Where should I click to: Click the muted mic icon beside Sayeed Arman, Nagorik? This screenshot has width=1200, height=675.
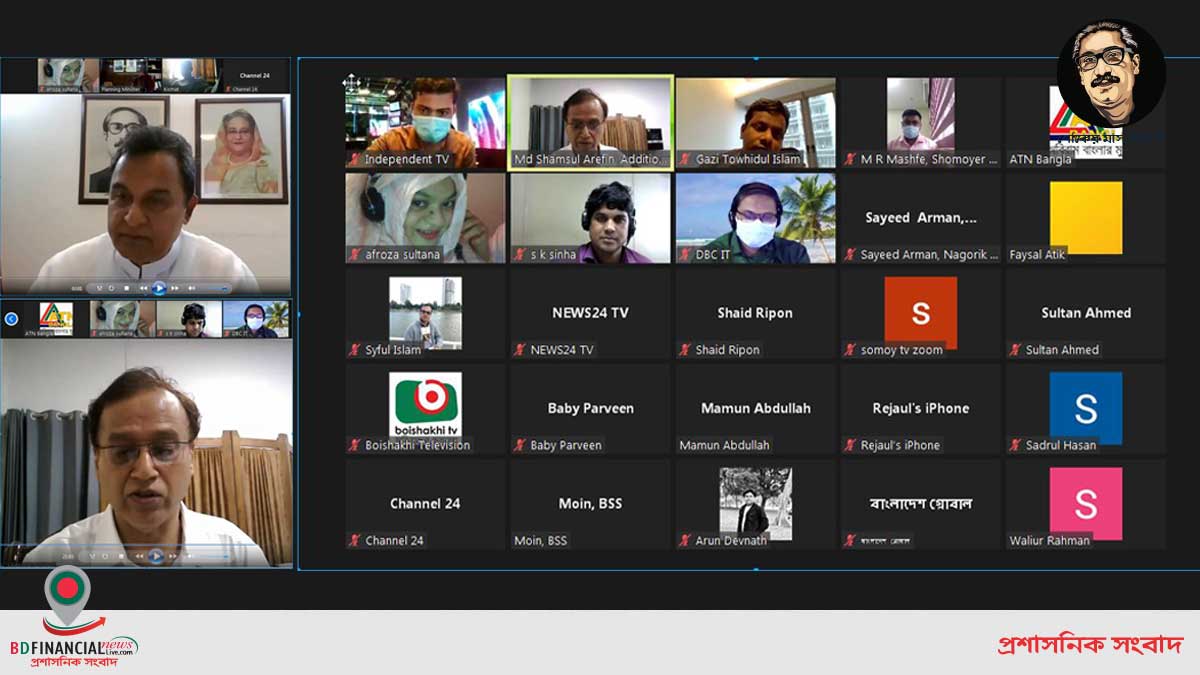(x=851, y=255)
